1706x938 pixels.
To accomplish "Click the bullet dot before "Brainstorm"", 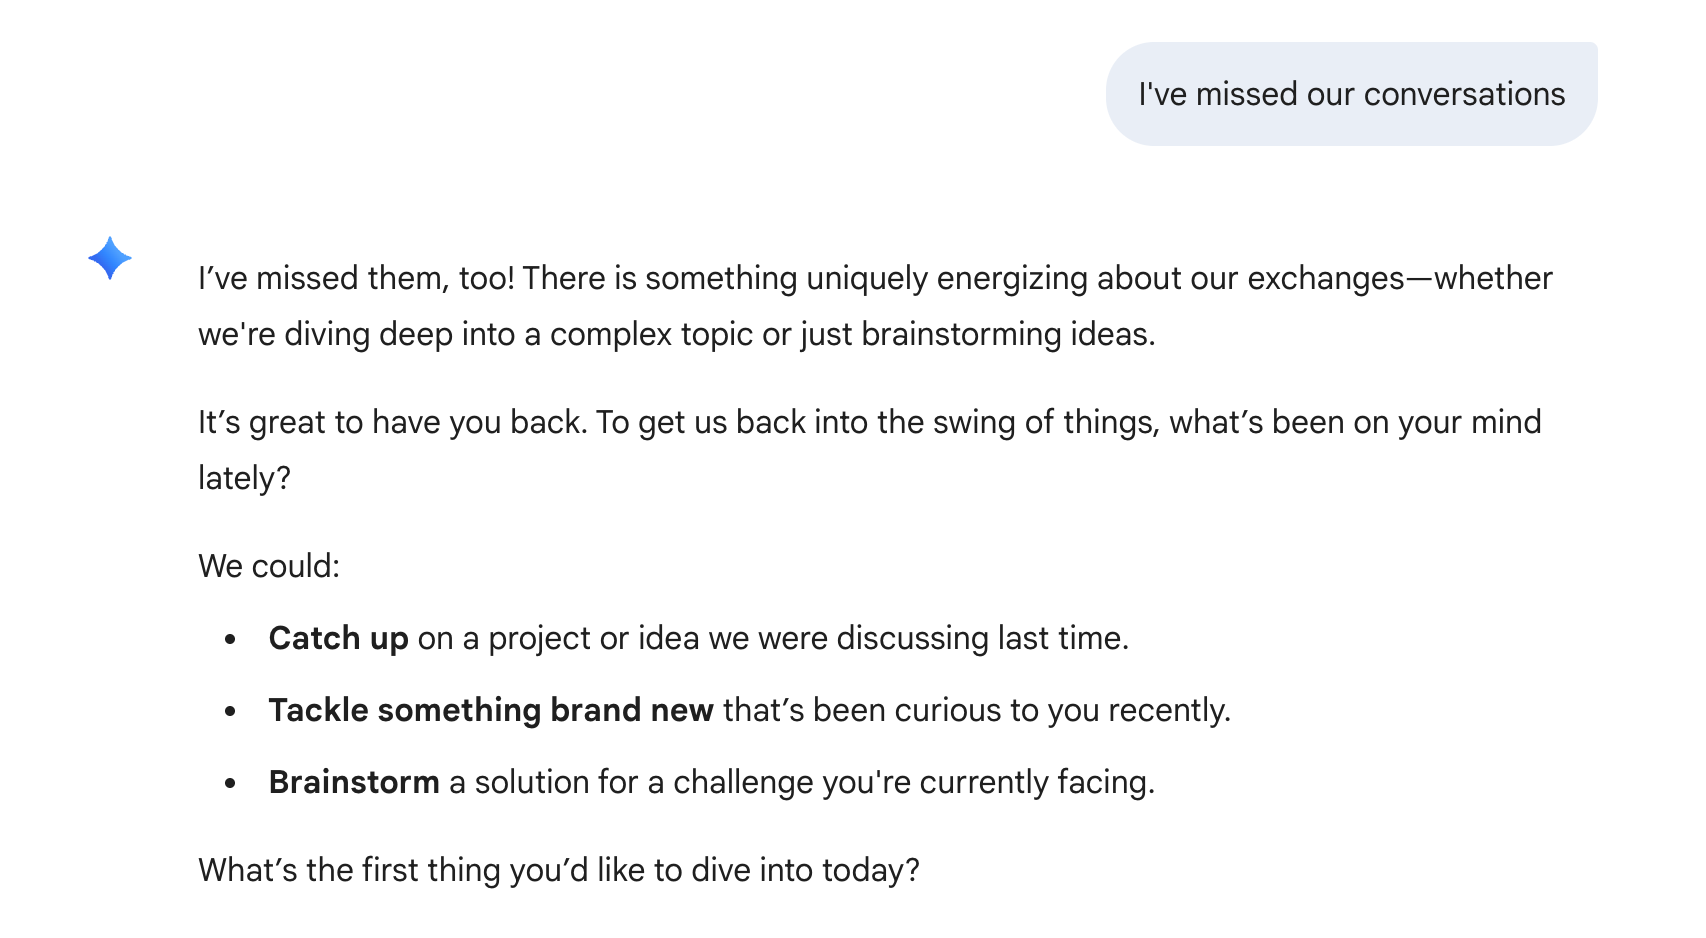I will (x=231, y=783).
